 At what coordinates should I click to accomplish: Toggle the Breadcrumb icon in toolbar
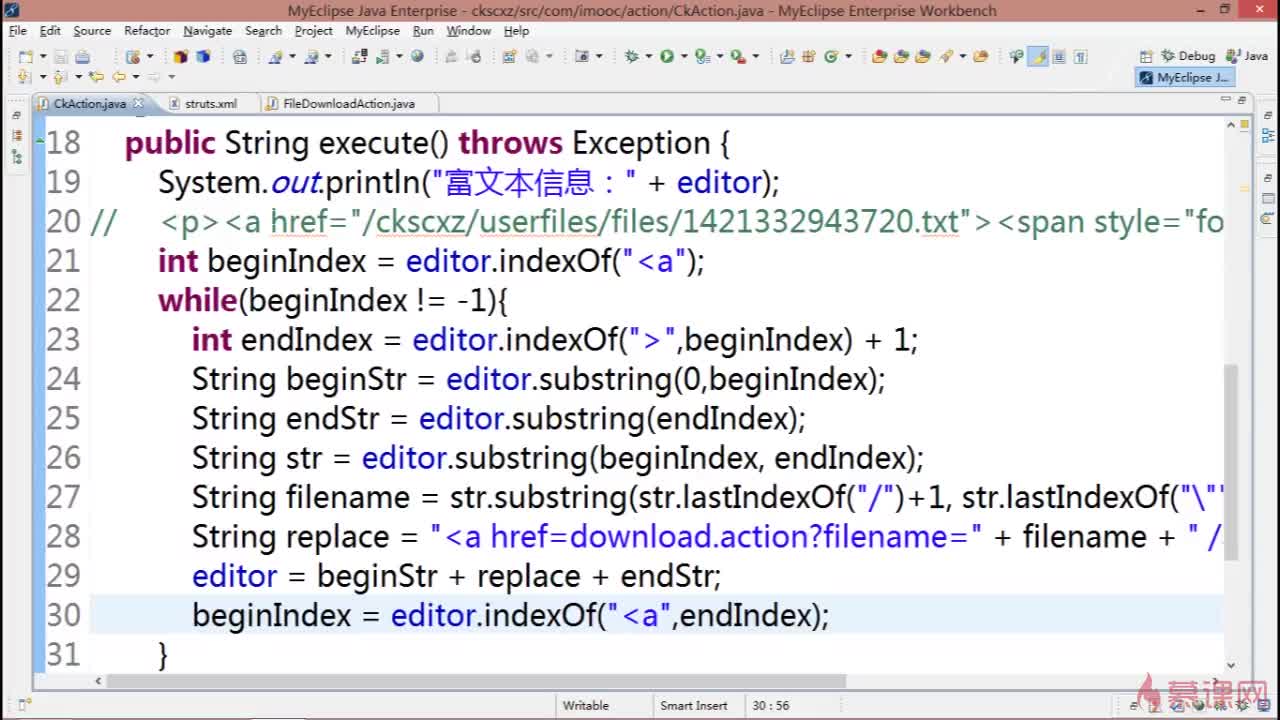[x=1016, y=56]
